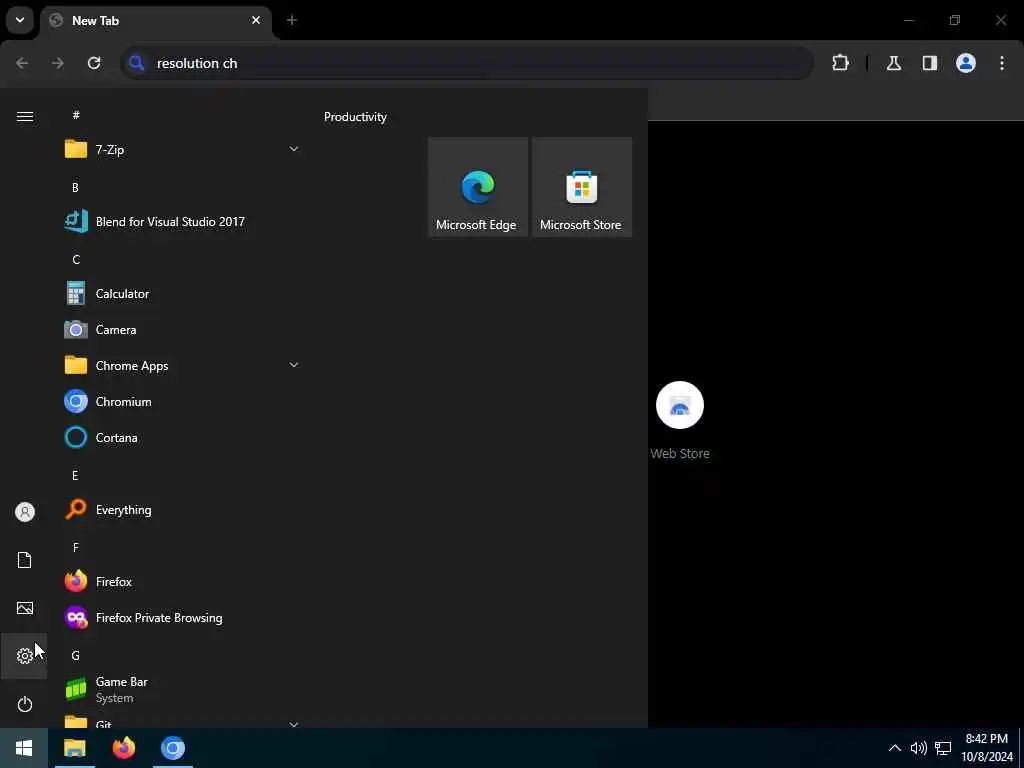Open the browser profile avatar
Viewport: 1024px width, 768px height.
tap(966, 63)
